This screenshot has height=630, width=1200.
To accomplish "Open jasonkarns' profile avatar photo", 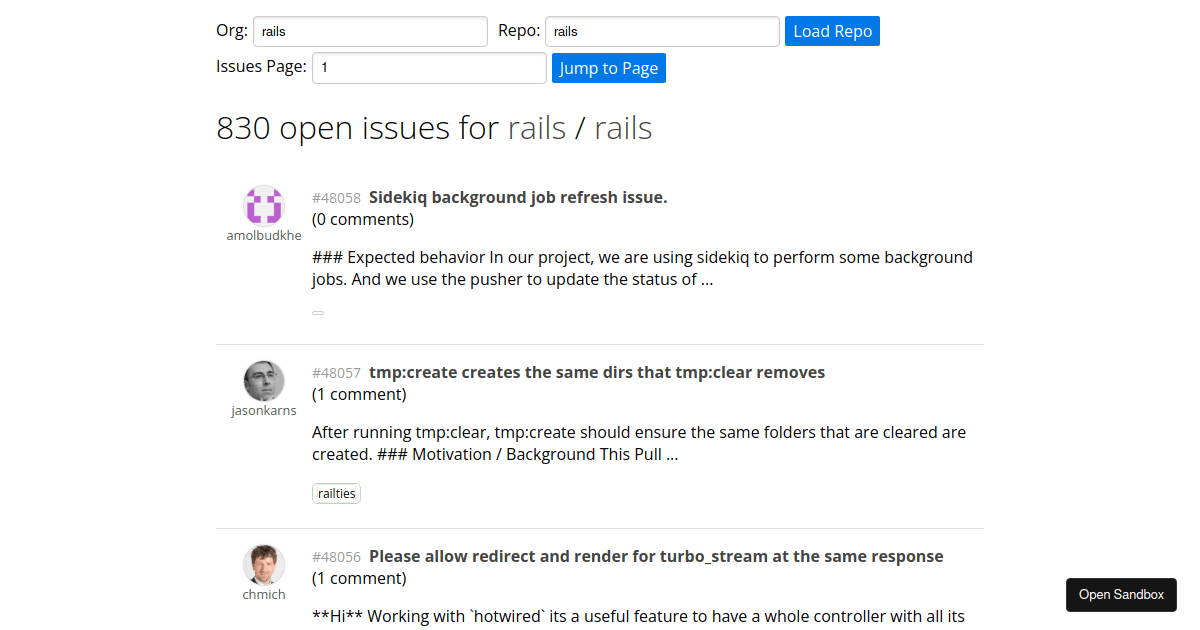I will pos(264,381).
